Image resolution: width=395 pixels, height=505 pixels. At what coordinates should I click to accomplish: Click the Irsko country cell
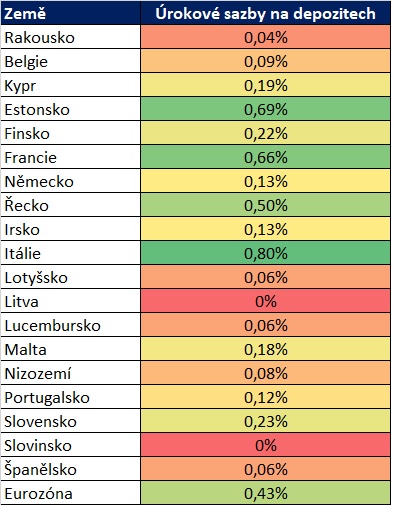click(70, 229)
